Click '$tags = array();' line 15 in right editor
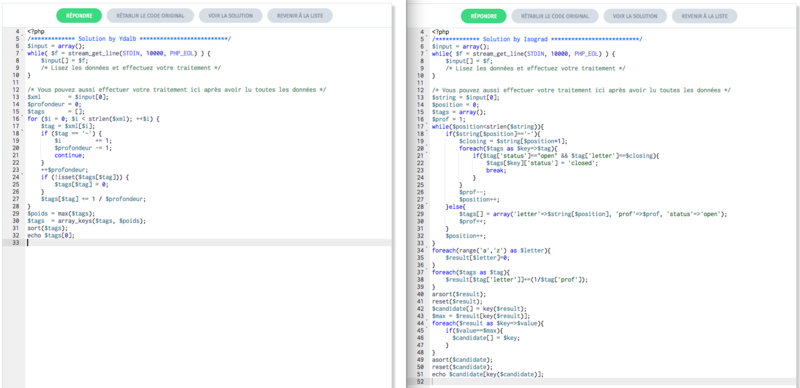 point(459,112)
